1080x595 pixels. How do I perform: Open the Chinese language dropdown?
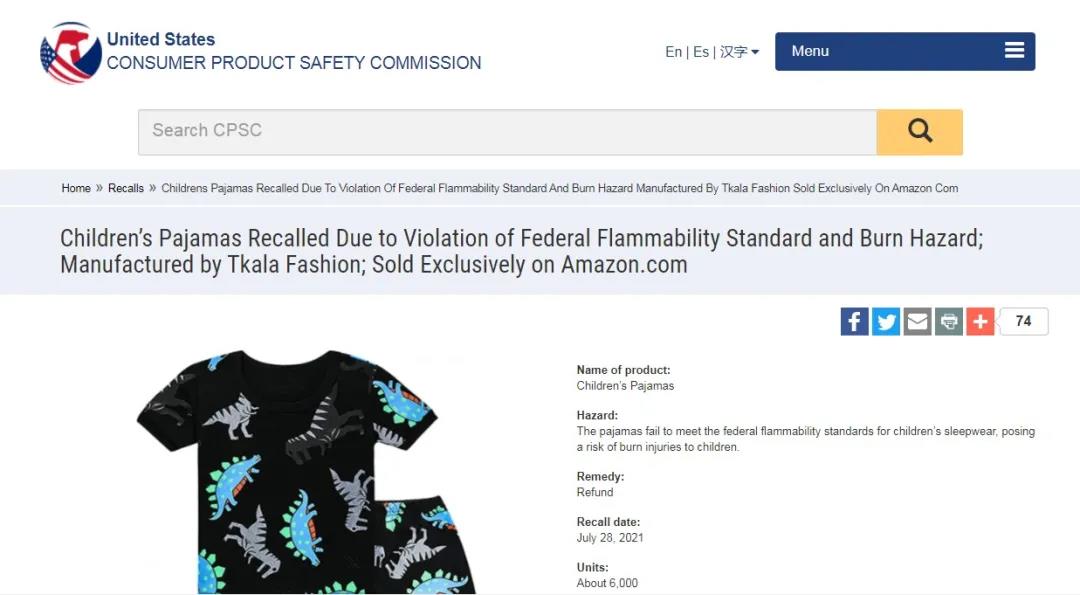tap(739, 52)
